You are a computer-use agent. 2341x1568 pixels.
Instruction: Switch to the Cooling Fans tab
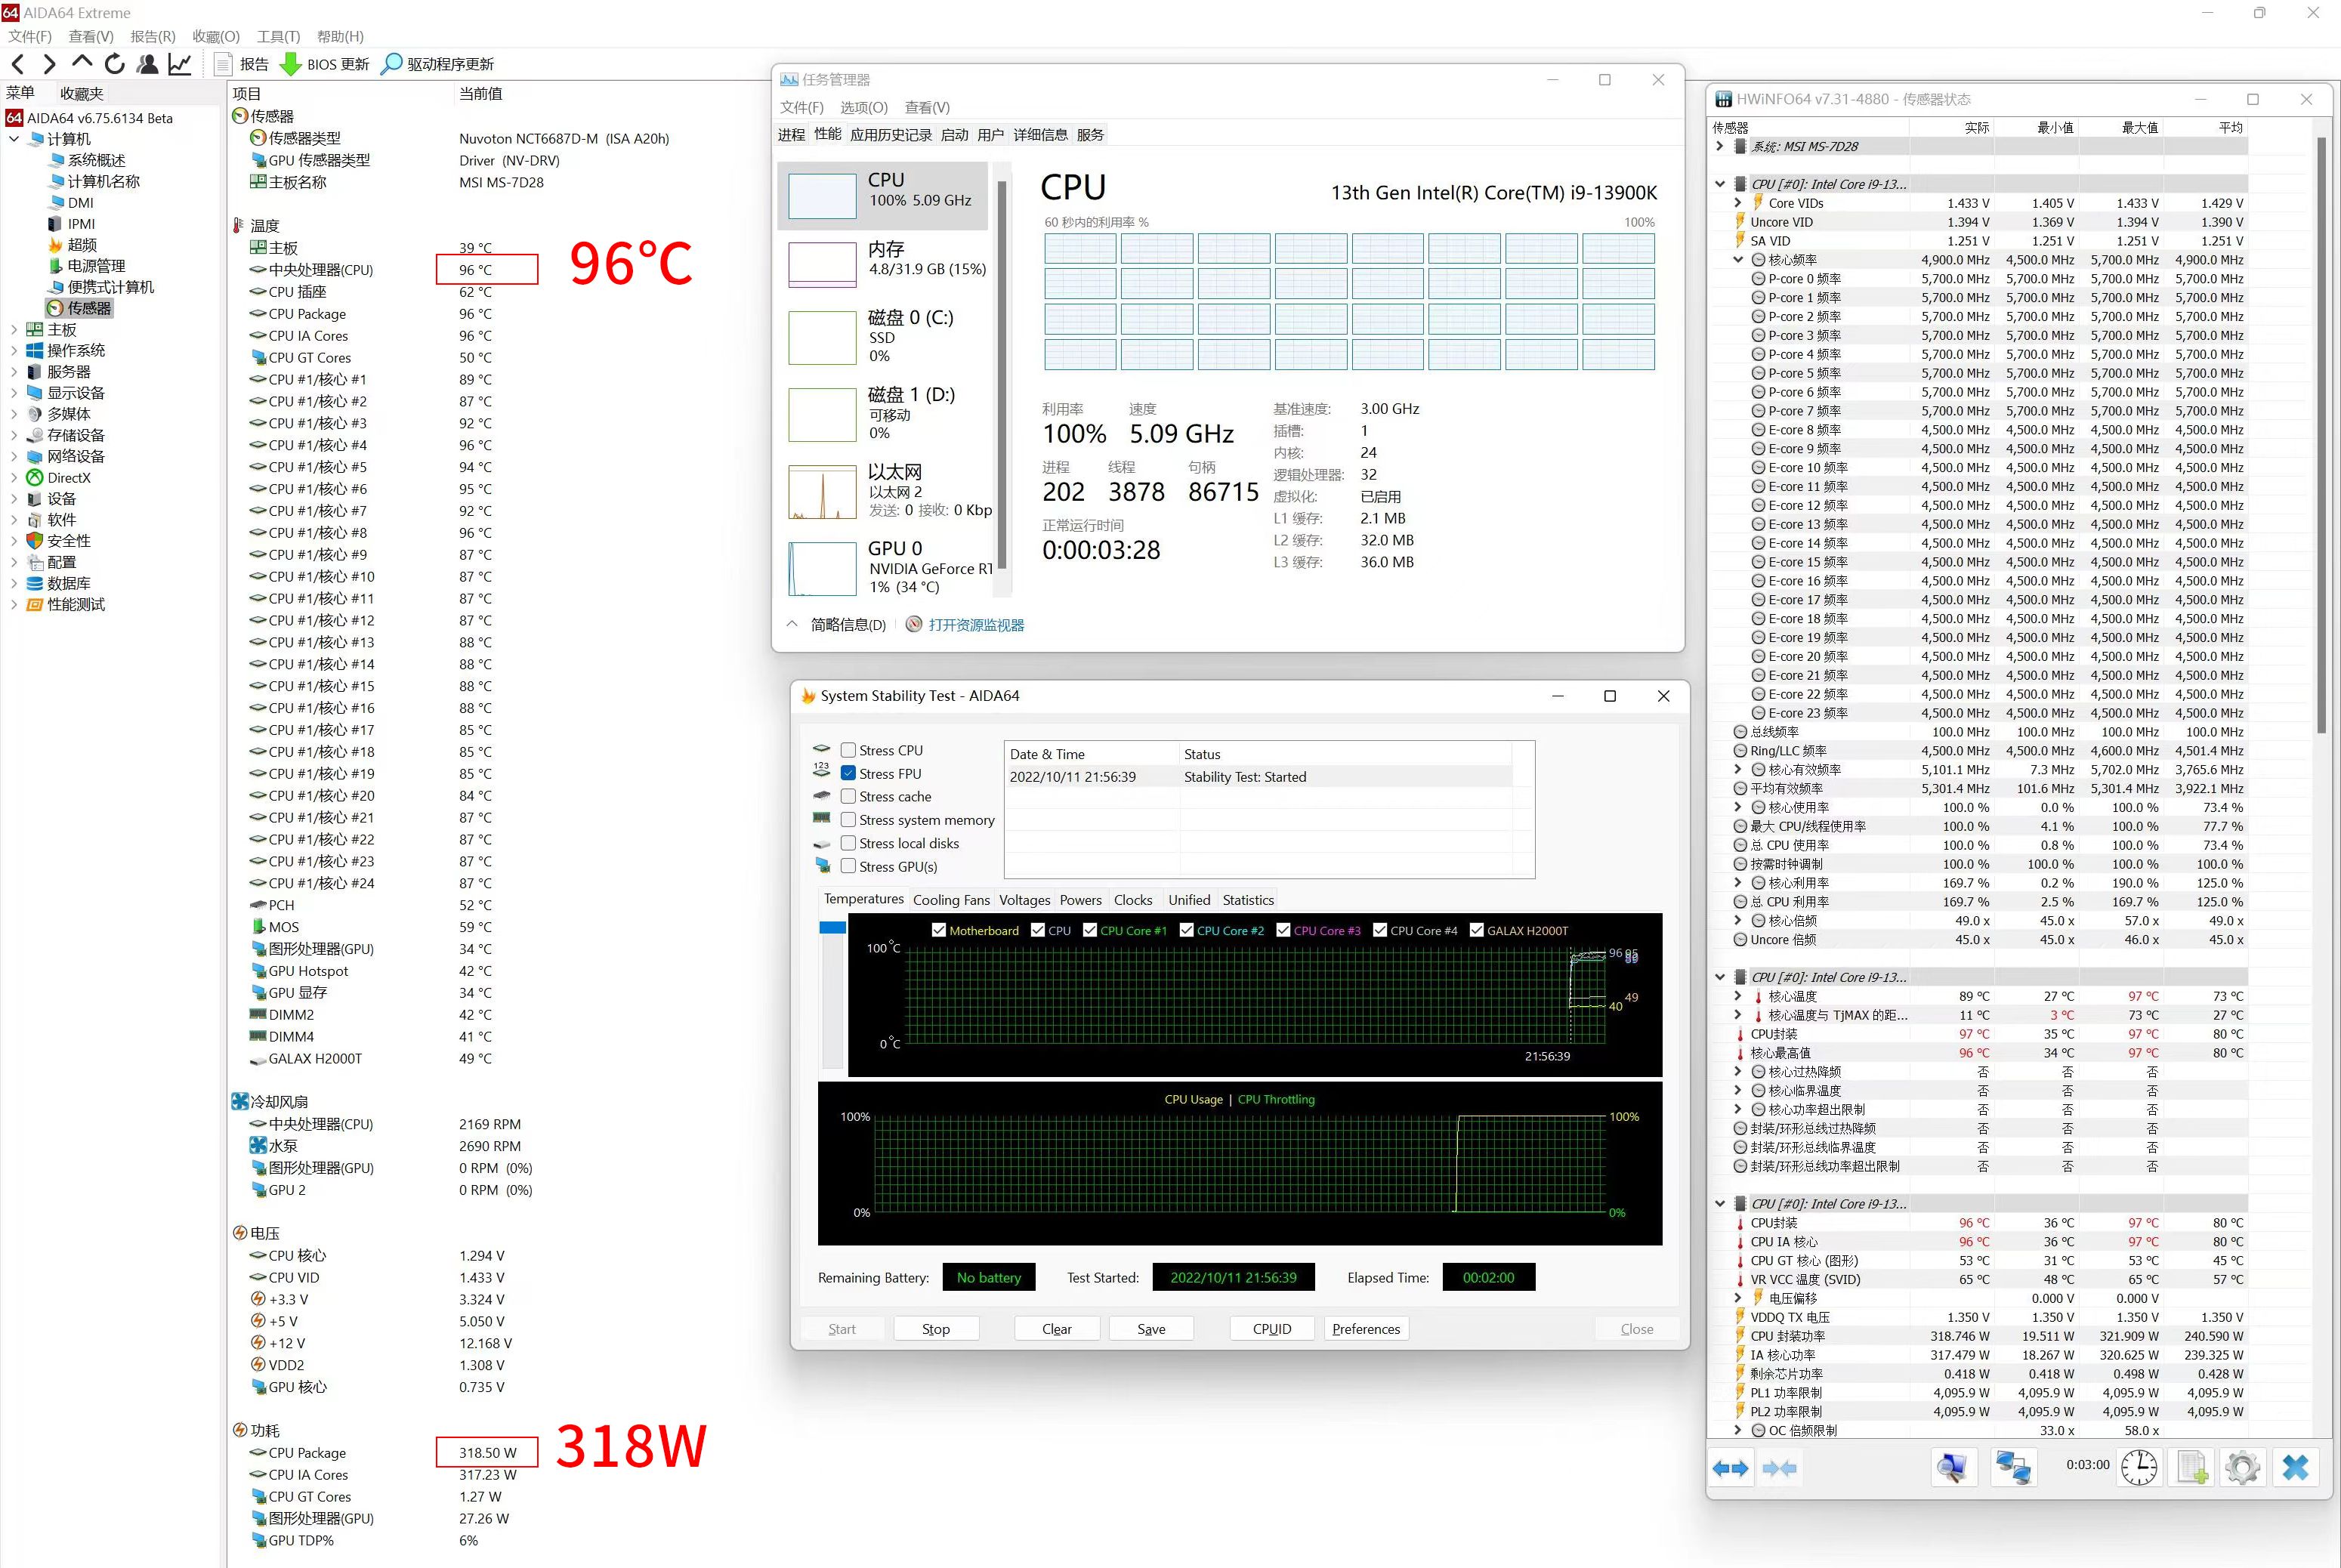[x=950, y=900]
